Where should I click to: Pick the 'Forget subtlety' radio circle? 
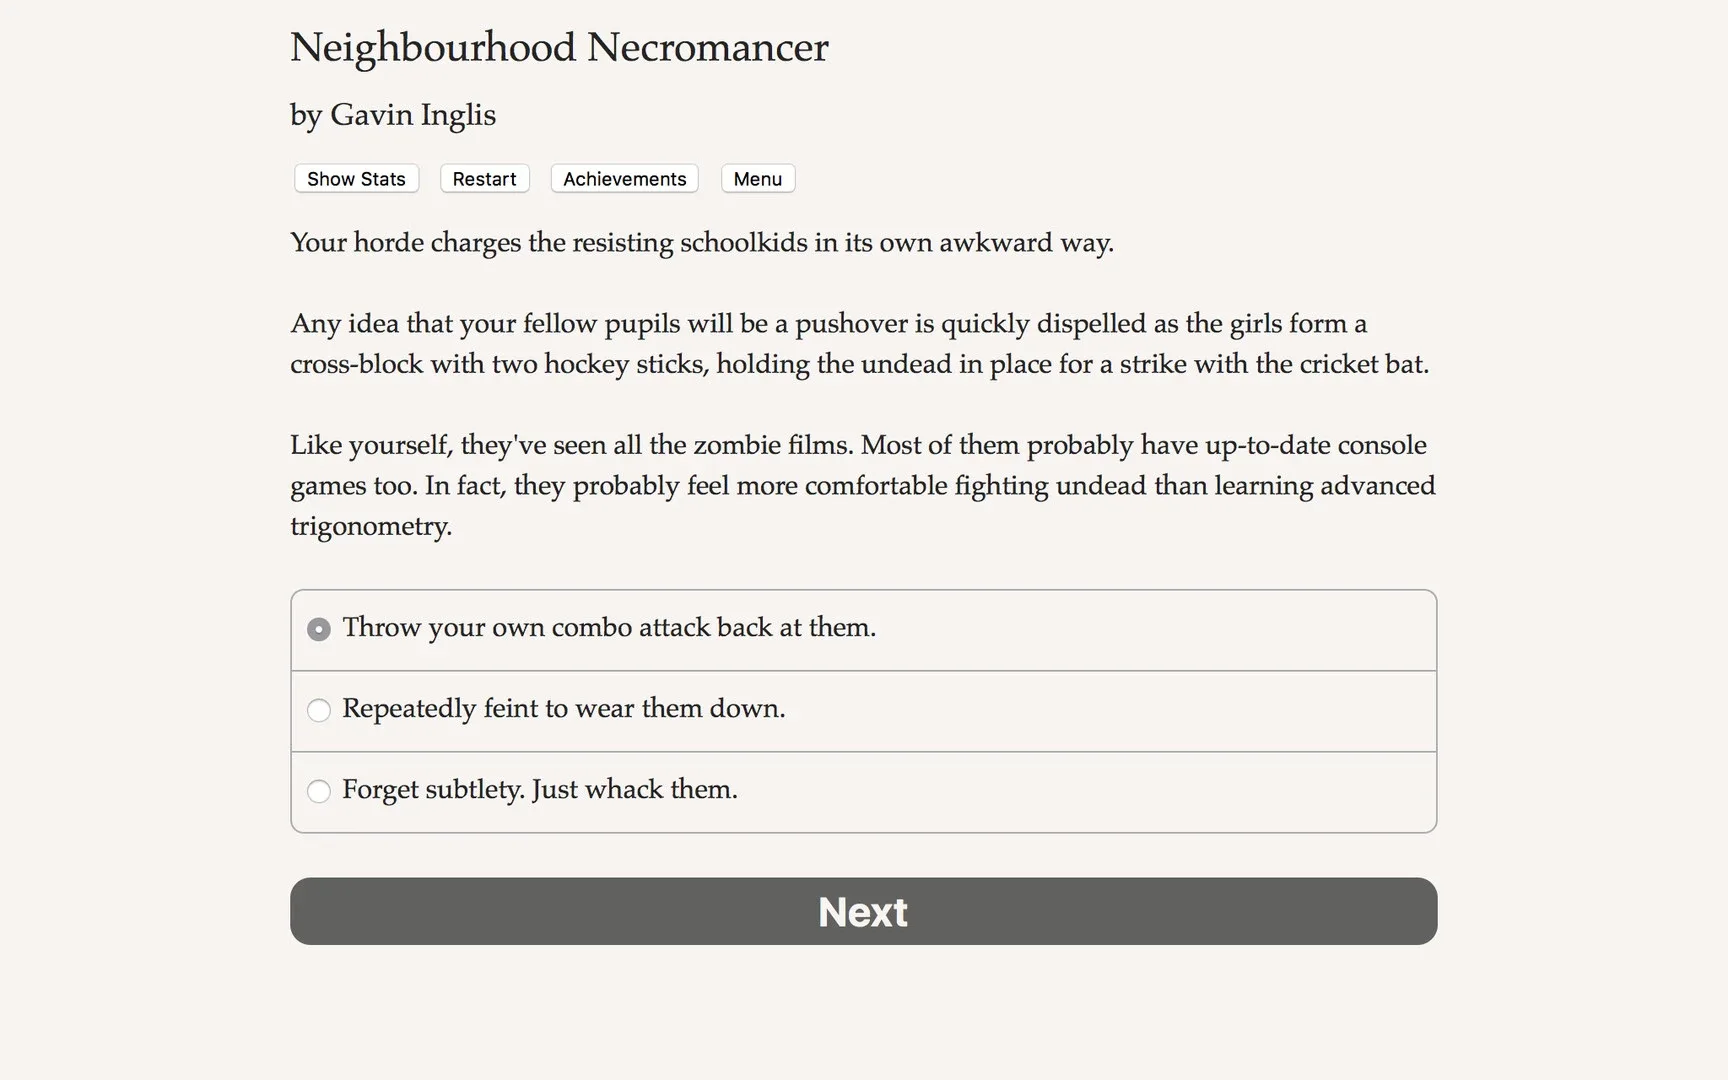tap(319, 791)
